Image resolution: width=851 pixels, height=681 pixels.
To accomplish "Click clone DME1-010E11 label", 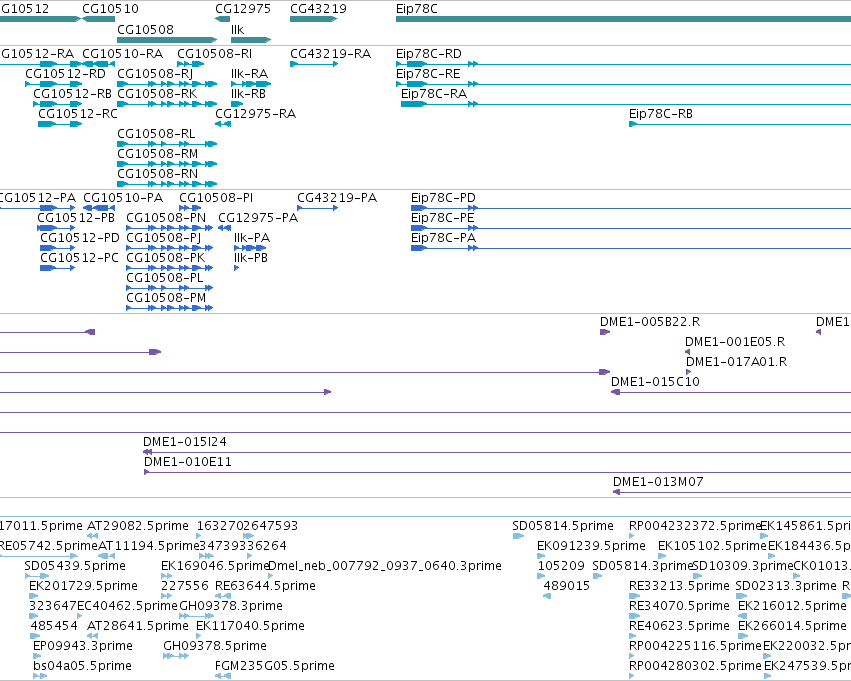I will click(188, 462).
